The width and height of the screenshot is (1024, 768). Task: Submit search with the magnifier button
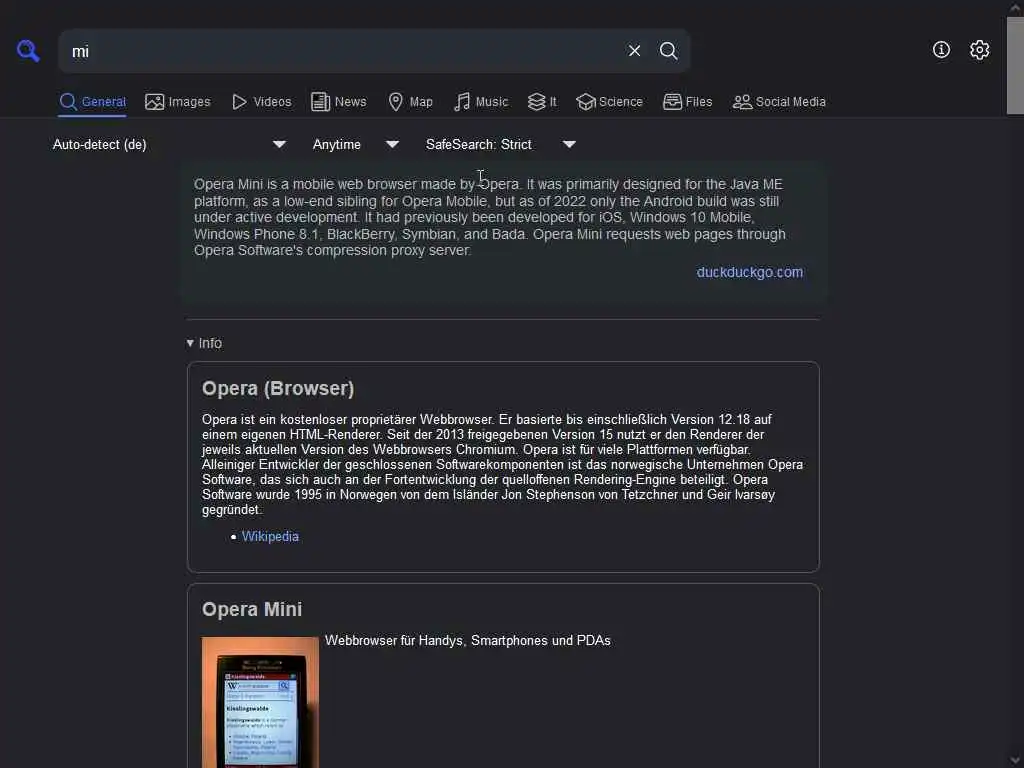click(668, 50)
